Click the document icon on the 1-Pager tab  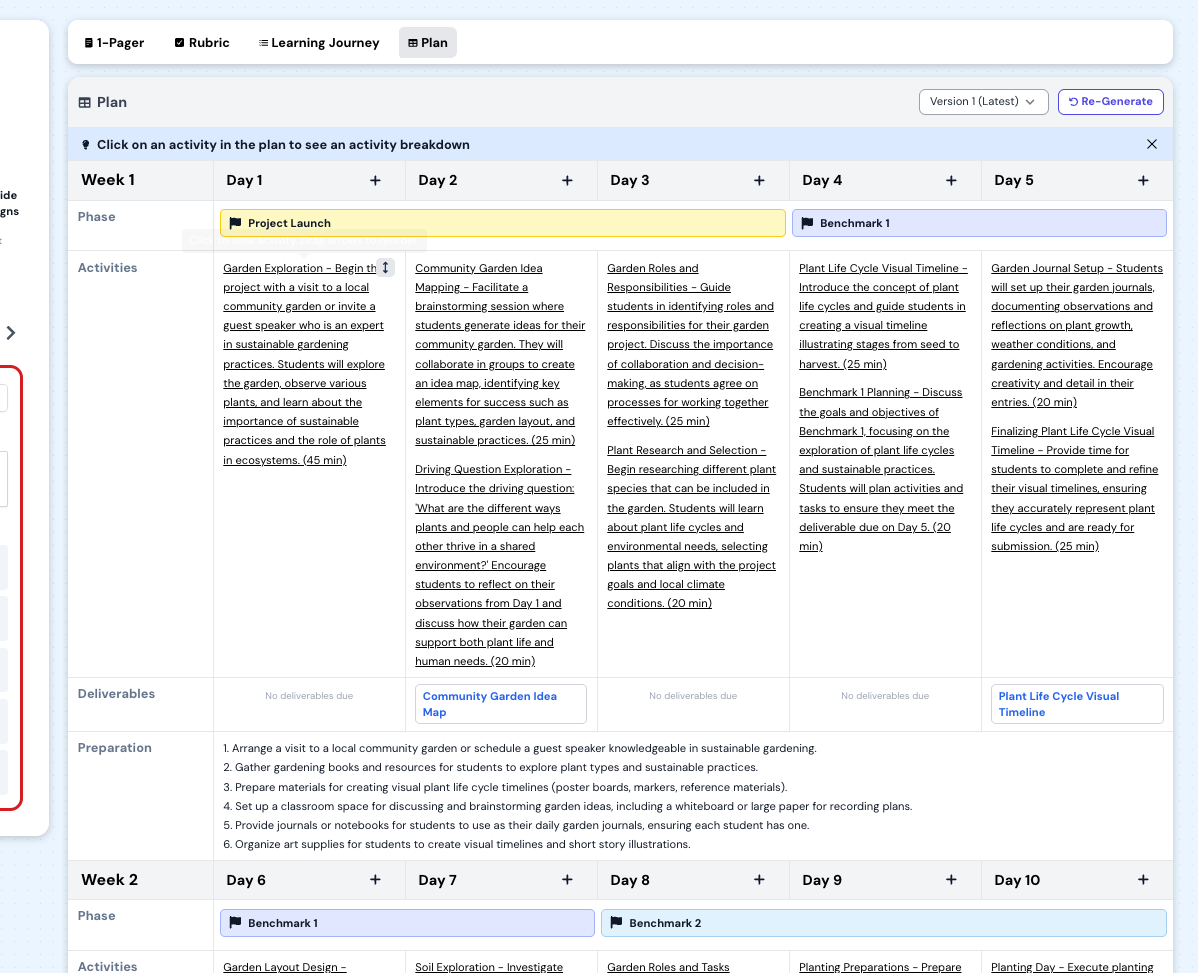(87, 42)
